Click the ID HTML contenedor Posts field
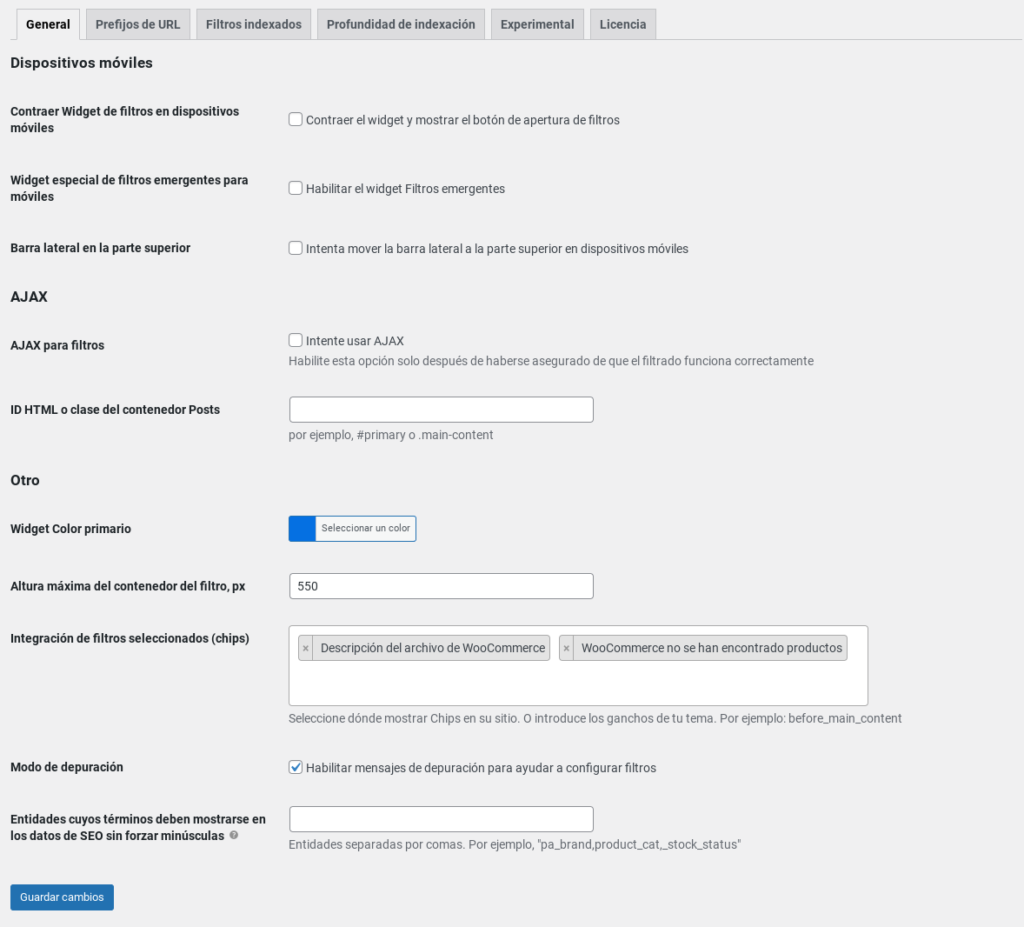 pyautogui.click(x=441, y=410)
